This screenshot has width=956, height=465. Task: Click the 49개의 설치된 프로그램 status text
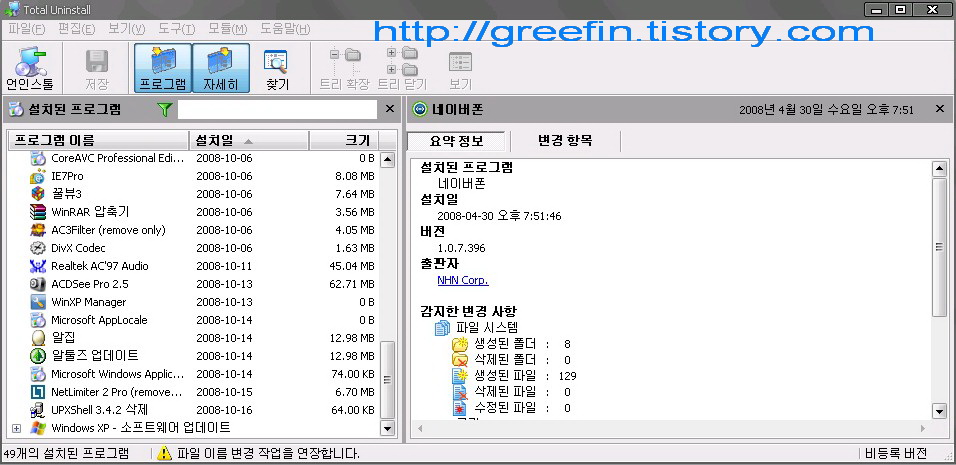[66, 453]
